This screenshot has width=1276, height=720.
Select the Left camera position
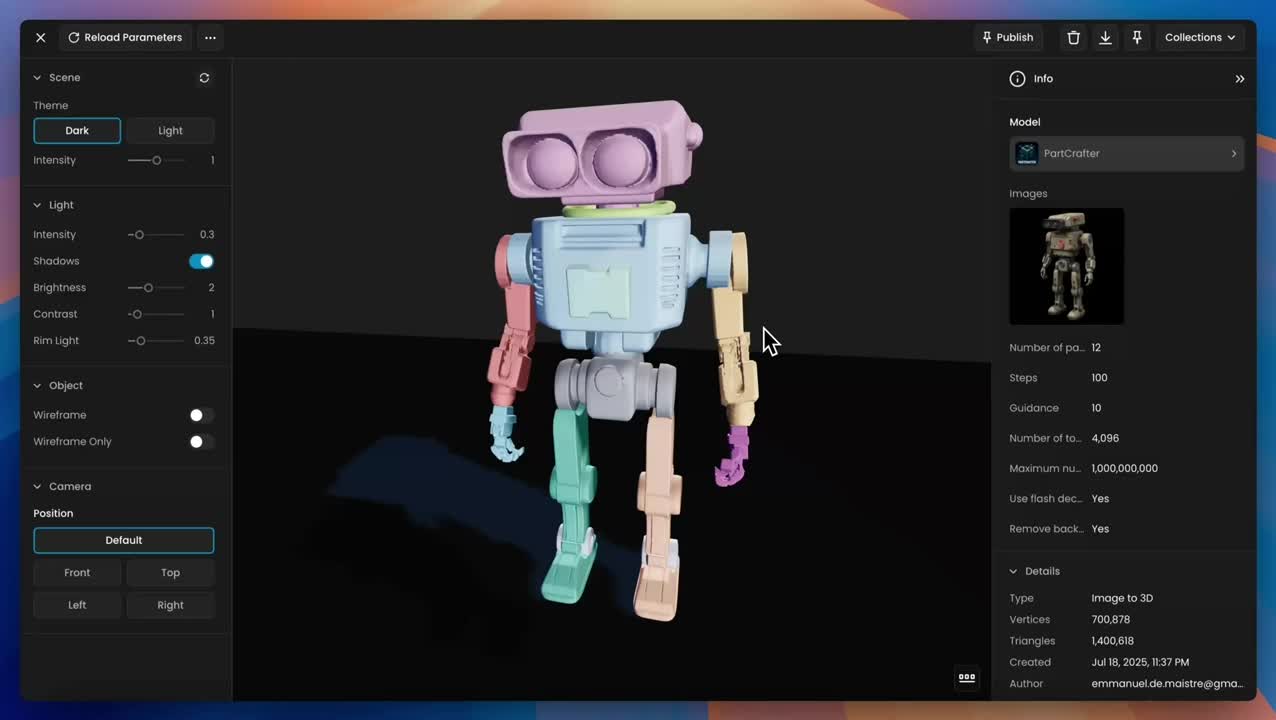coord(77,605)
